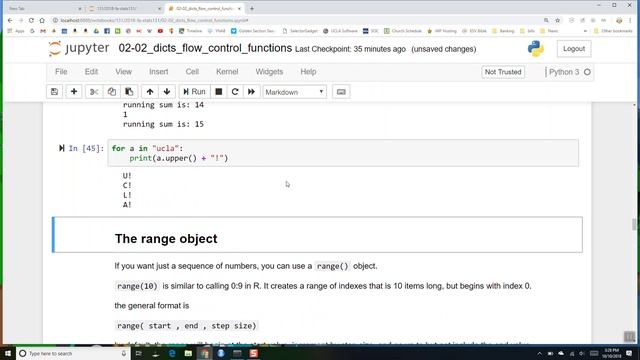This screenshot has height=360, width=640.
Task: Rename notebook via title 02-02_dicts_flow_control_functions
Action: pyautogui.click(x=205, y=48)
